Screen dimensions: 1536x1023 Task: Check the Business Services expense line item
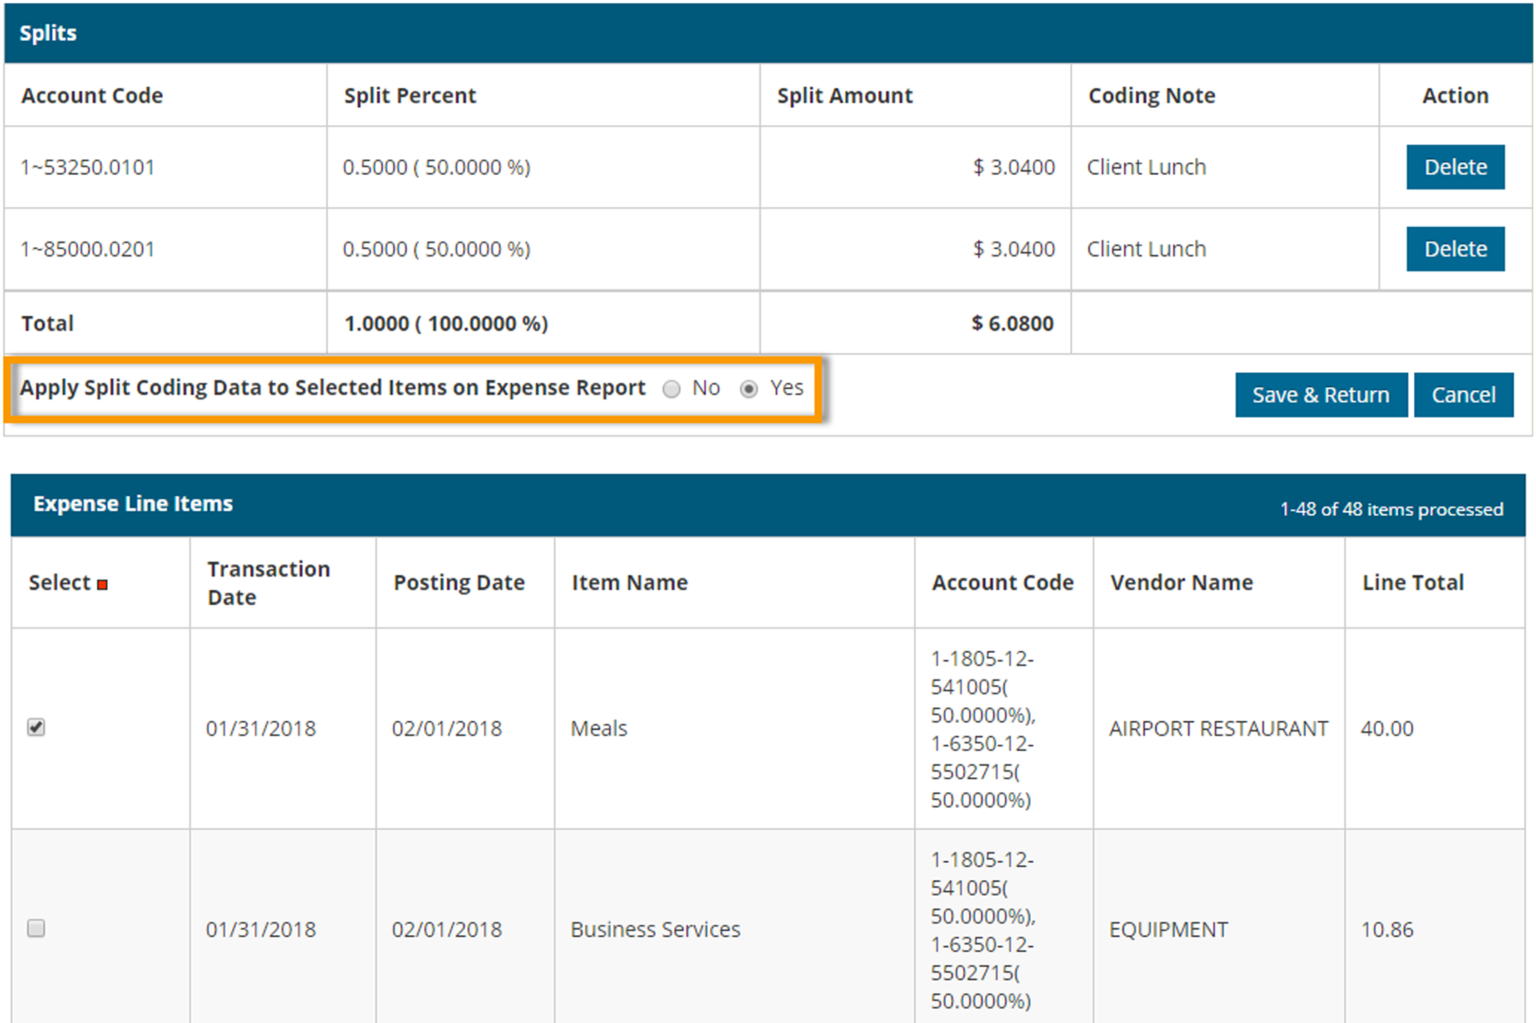point(36,929)
